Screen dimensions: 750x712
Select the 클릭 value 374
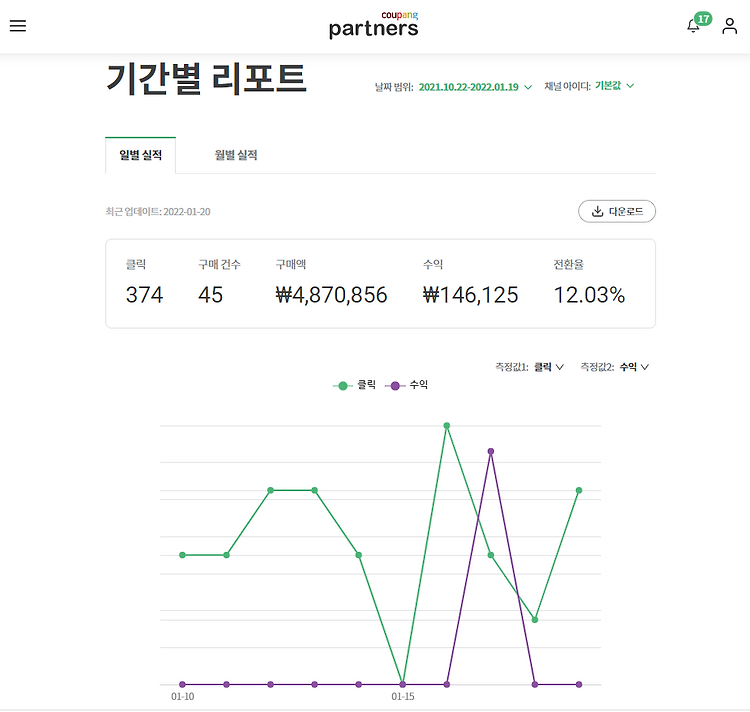144,295
